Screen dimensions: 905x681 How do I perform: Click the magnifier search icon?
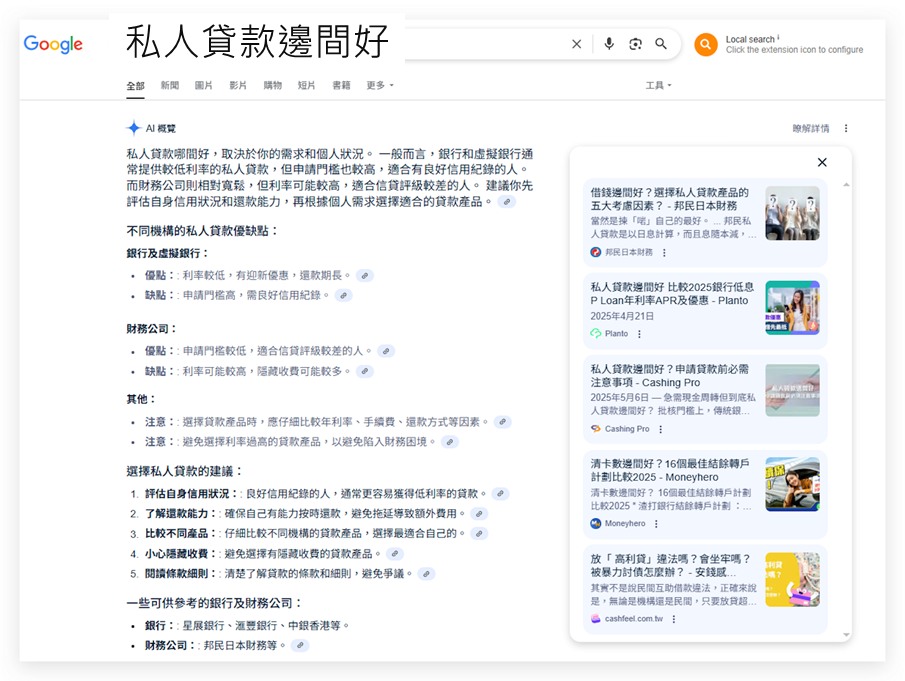[661, 44]
